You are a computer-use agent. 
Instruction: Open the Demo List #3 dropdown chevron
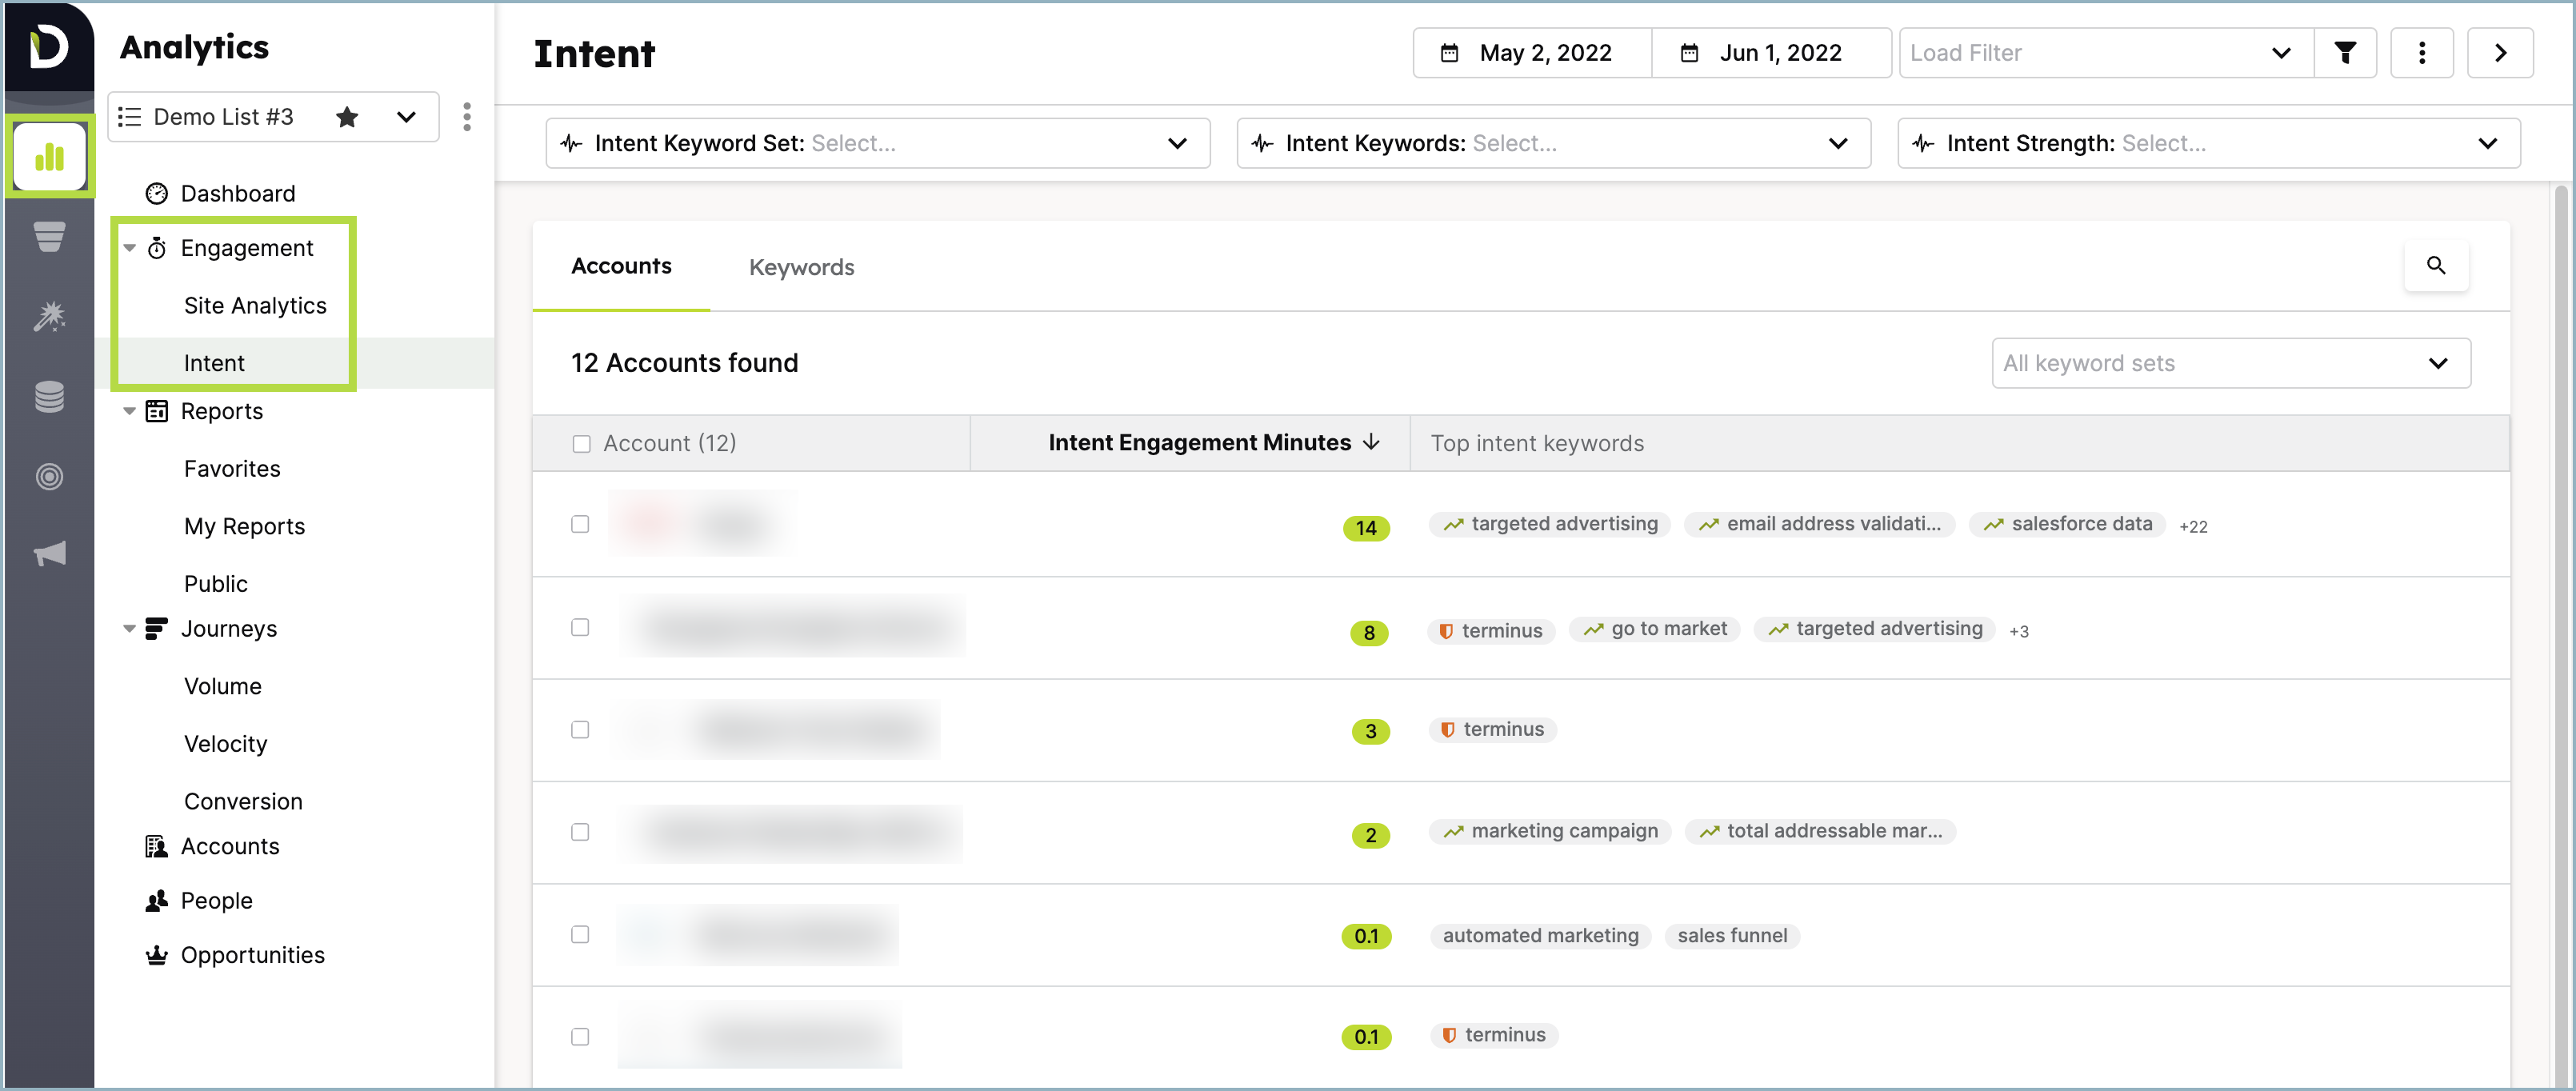tap(406, 117)
